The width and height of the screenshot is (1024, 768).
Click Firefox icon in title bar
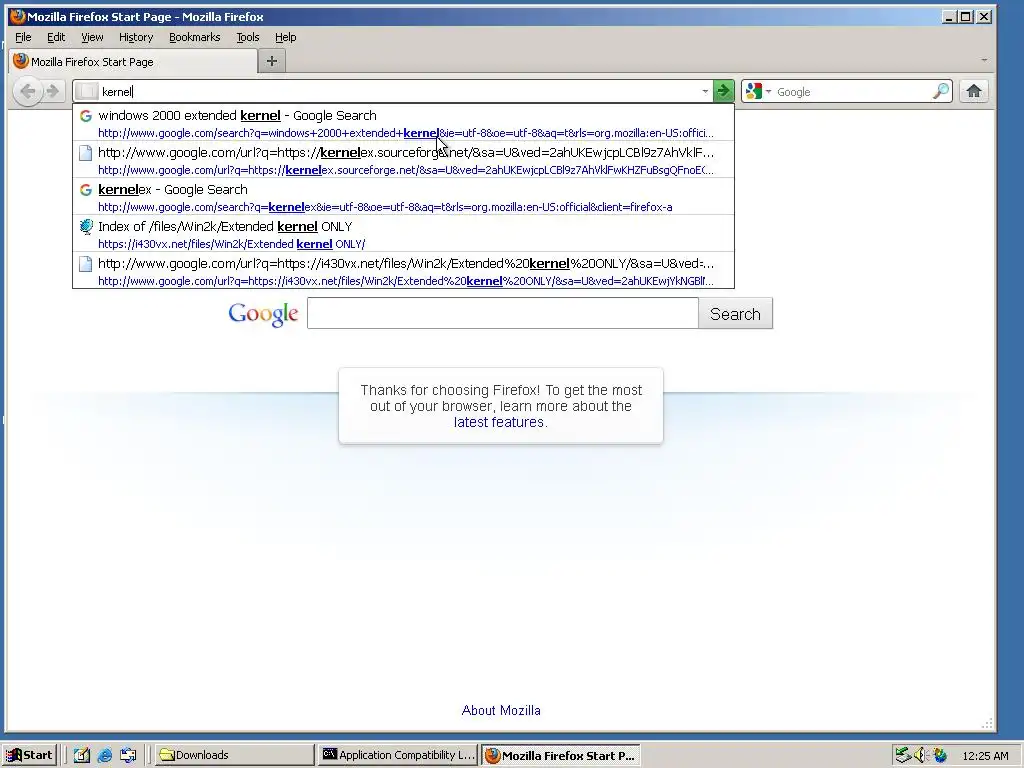[x=18, y=16]
